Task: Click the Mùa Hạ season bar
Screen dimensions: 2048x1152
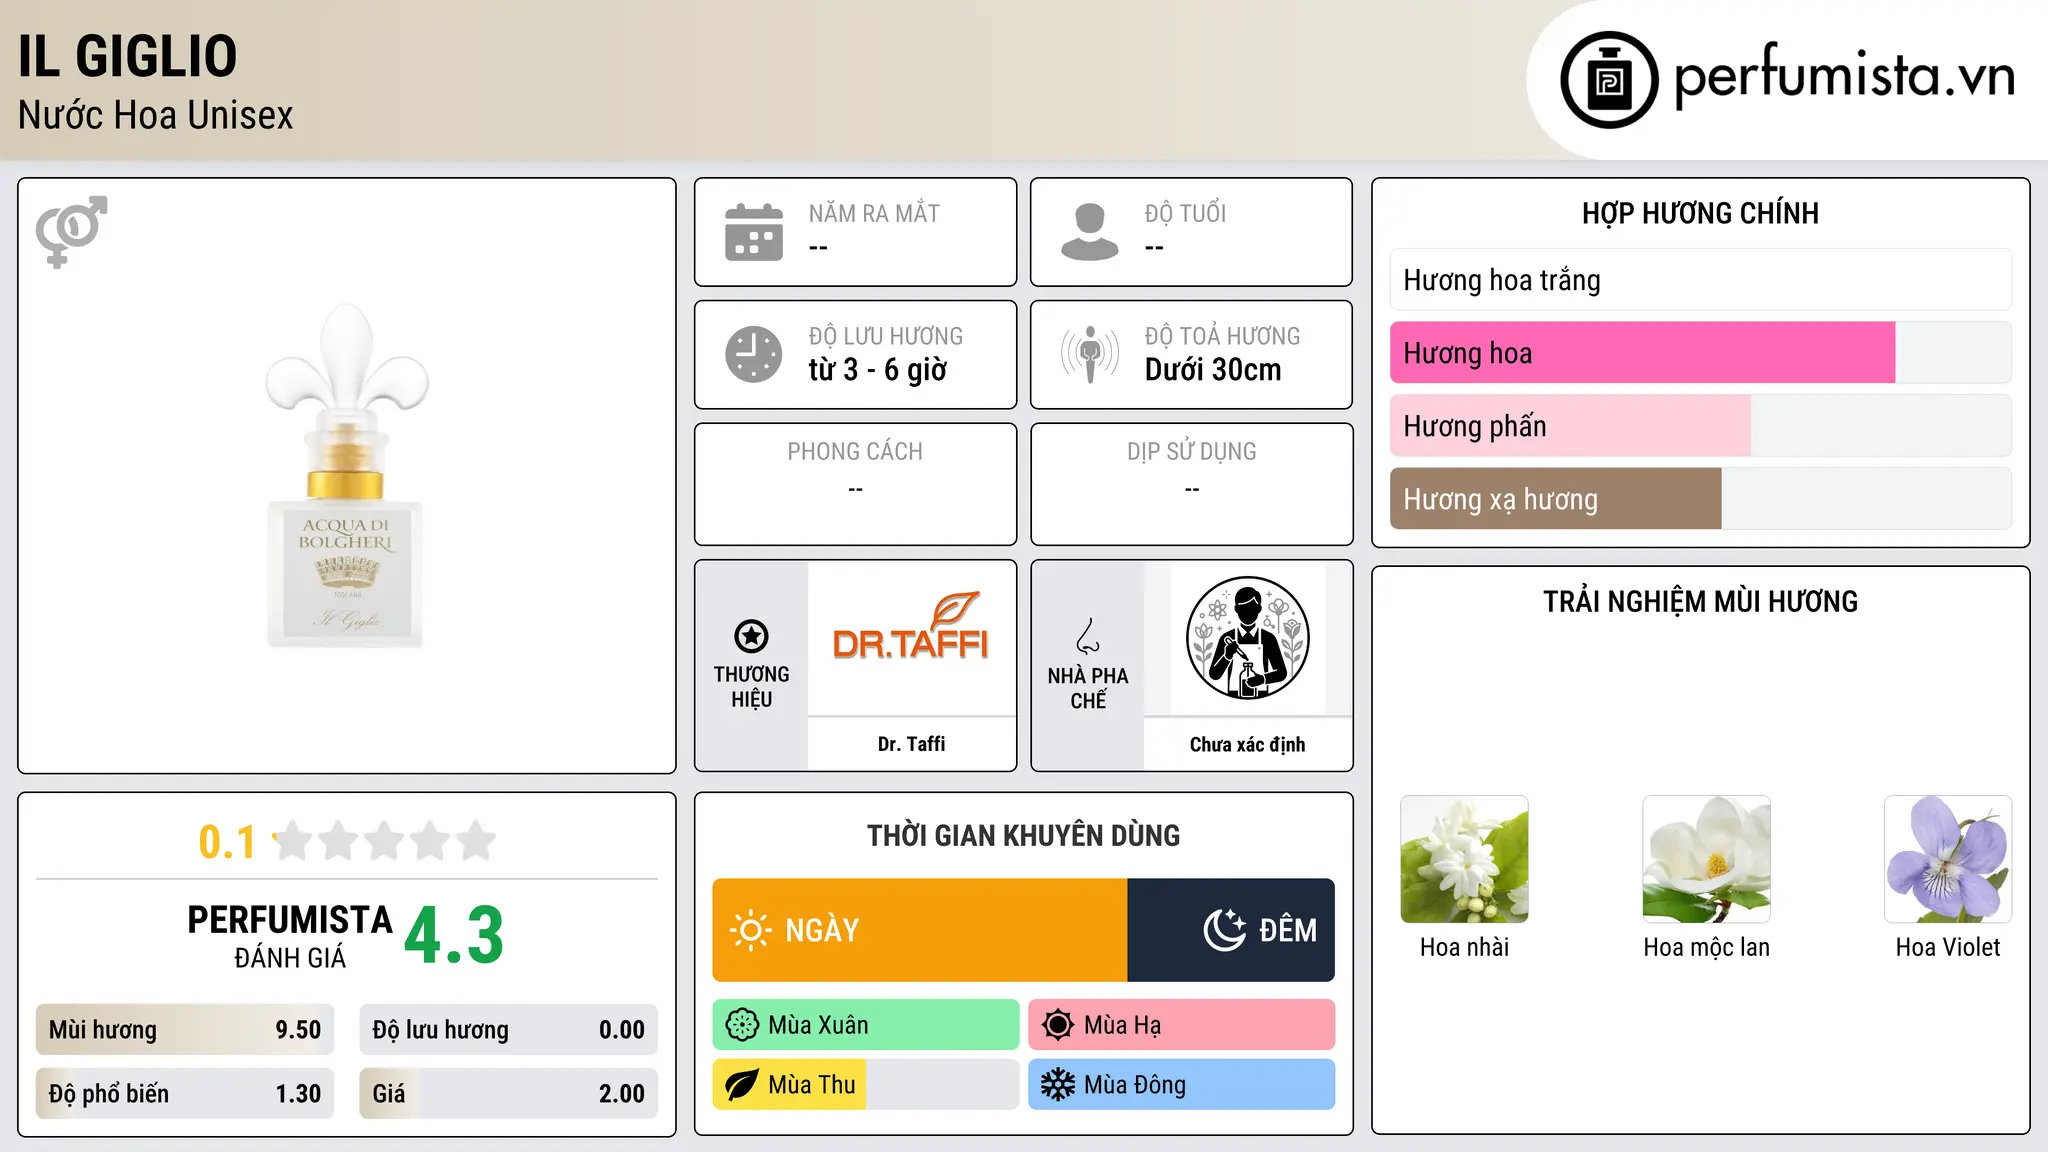Action: click(1182, 1025)
